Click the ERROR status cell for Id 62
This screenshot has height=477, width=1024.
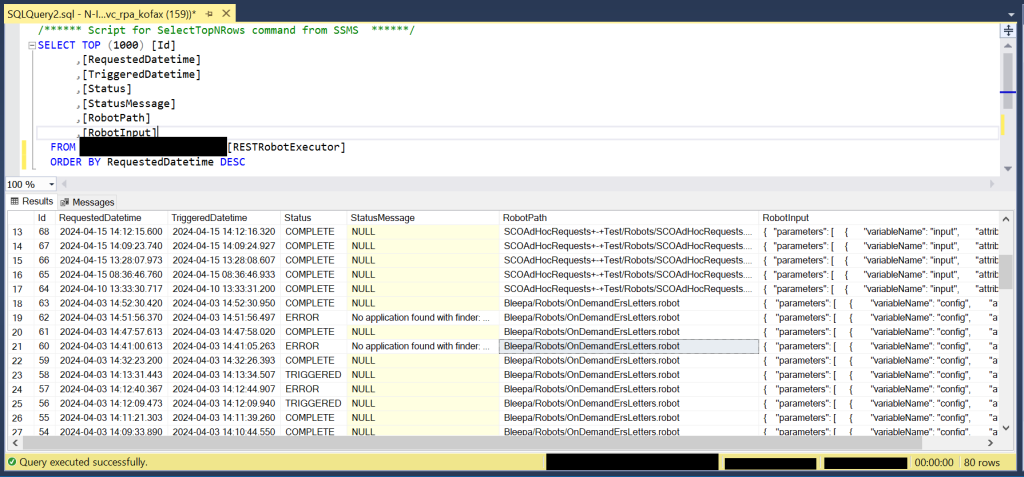click(314, 318)
